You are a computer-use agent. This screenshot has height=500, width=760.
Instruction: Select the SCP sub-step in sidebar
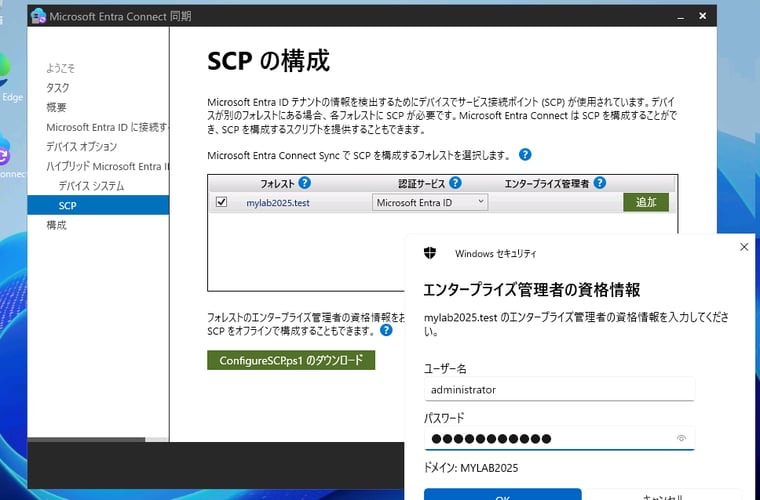point(98,205)
